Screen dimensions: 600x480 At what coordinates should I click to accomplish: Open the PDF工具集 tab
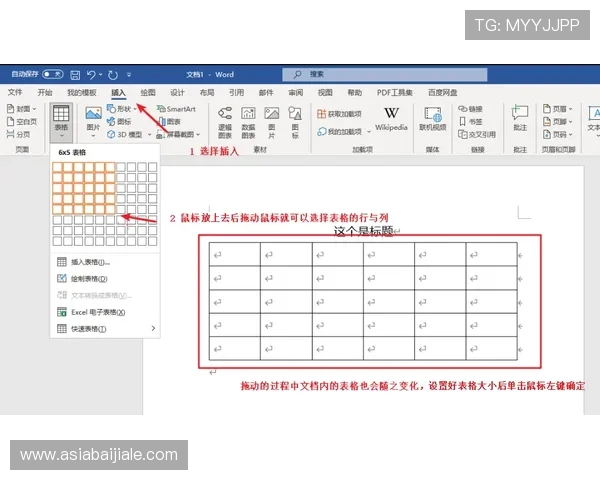click(x=395, y=92)
